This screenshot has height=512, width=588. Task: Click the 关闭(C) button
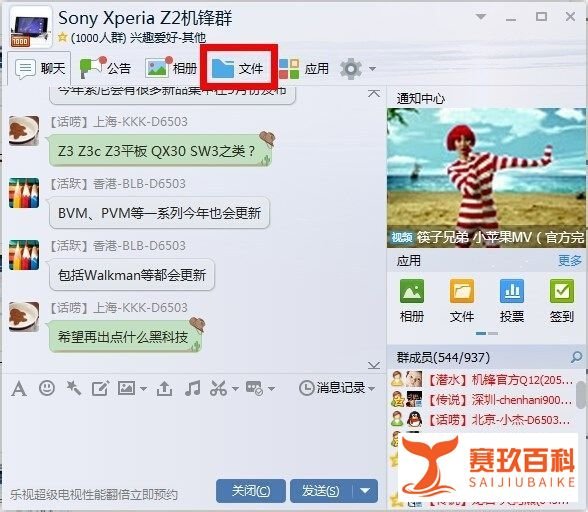250,491
